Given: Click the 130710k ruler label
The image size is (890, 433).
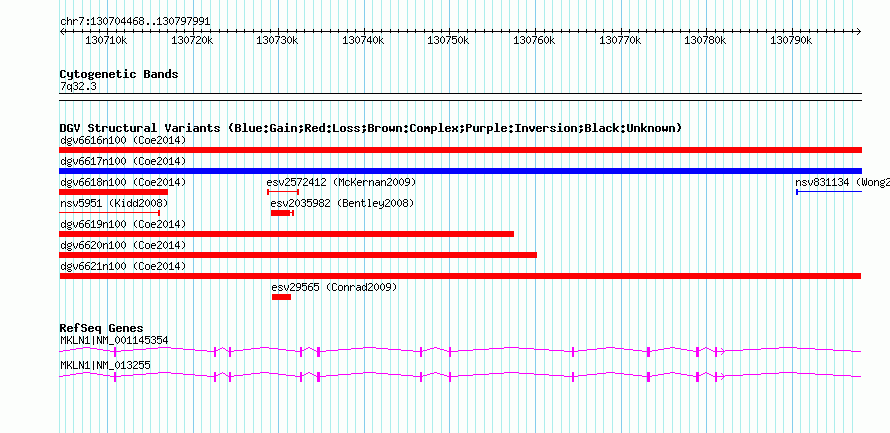Looking at the screenshot, I should point(106,41).
